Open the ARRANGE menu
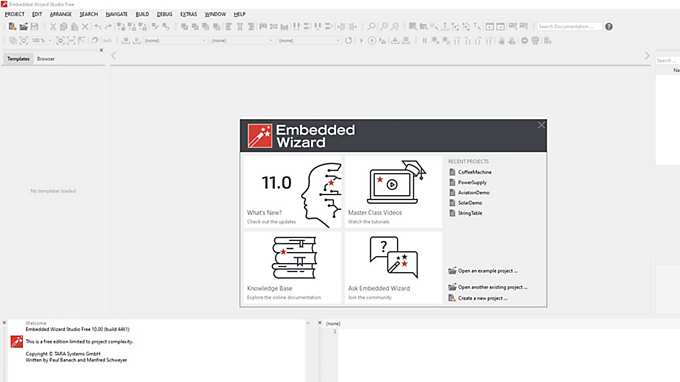 click(61, 14)
